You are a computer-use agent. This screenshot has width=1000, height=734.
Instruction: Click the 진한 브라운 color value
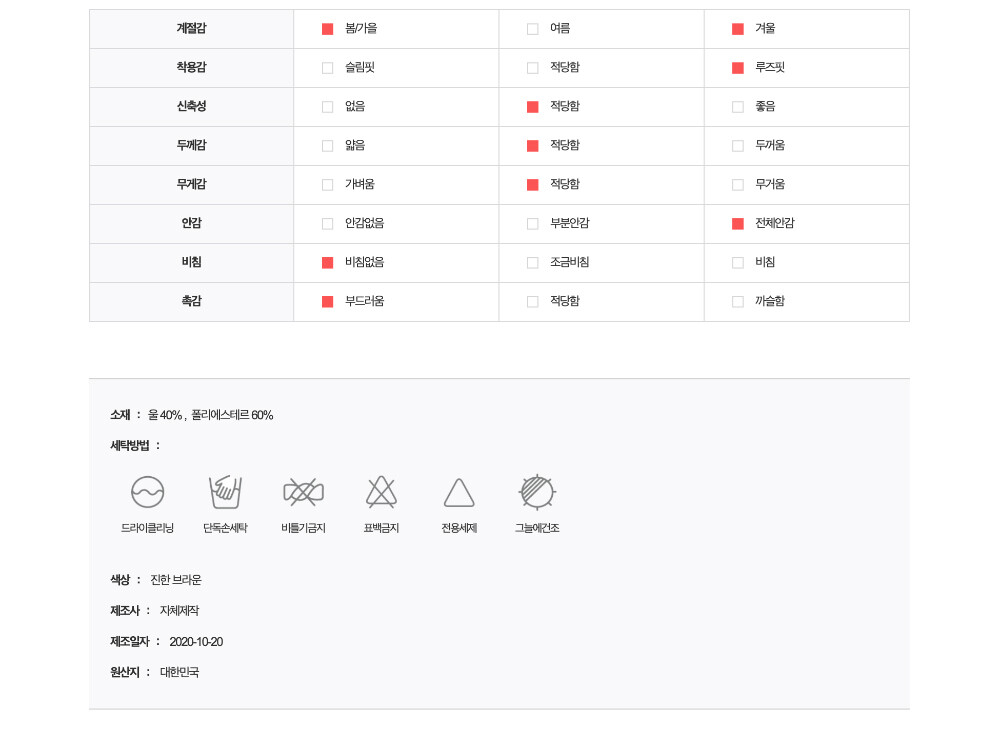[176, 580]
